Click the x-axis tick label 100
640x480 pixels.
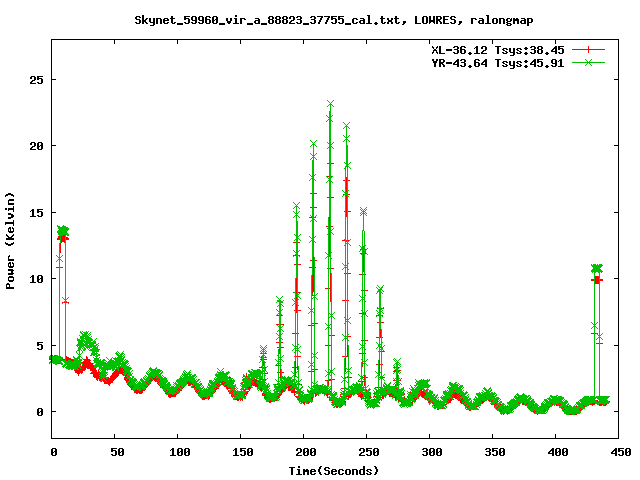(x=180, y=452)
